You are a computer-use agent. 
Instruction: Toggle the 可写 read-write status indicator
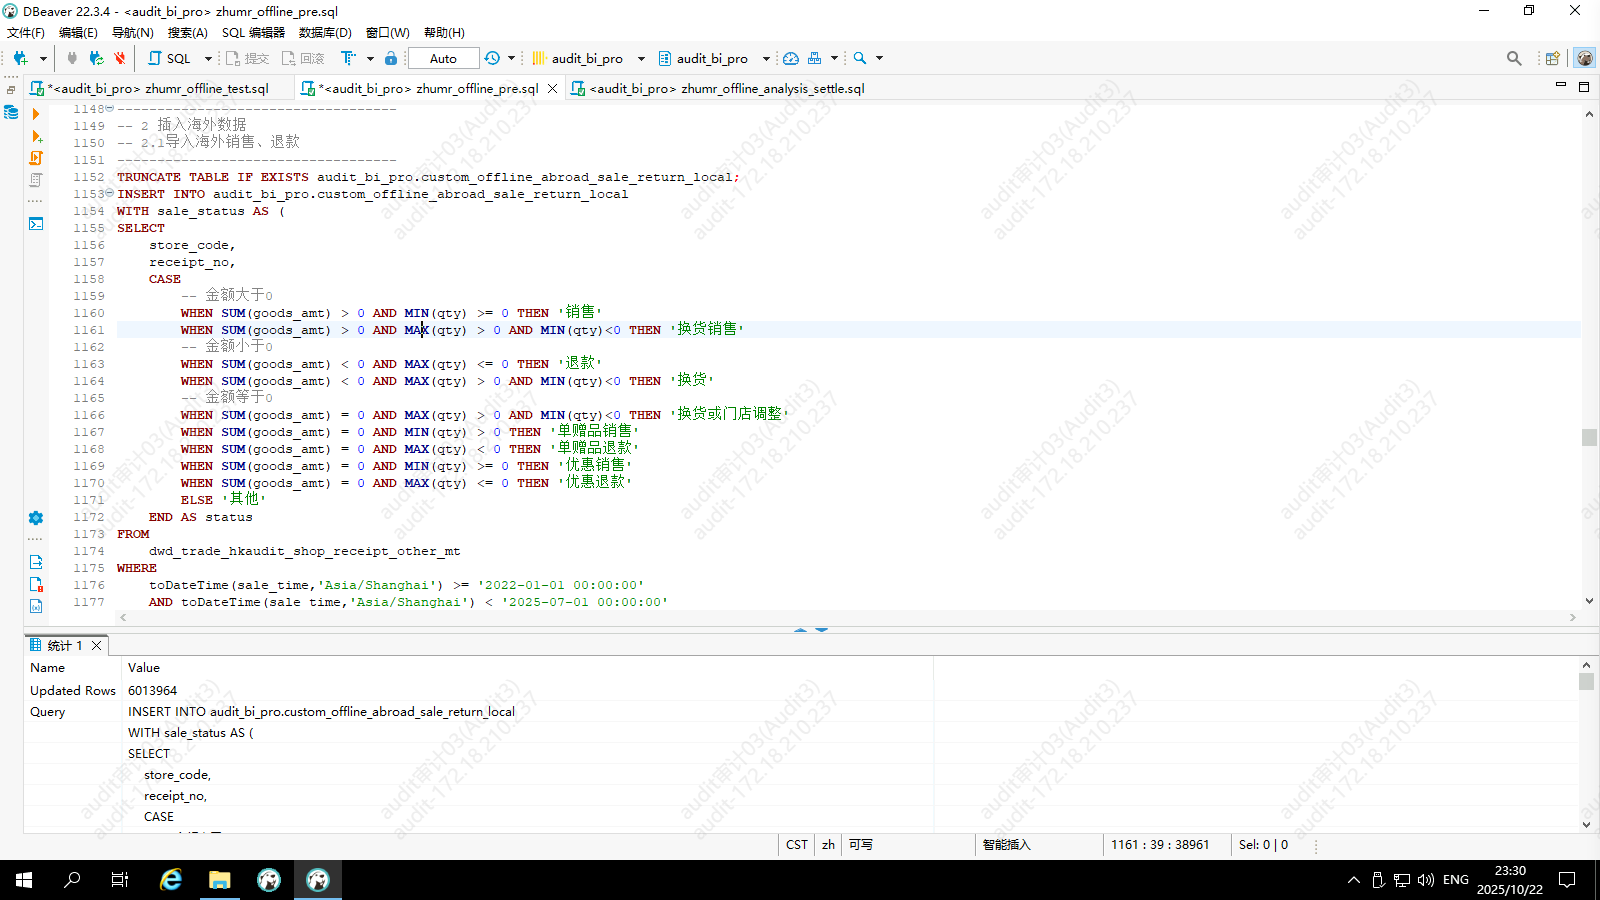(860, 845)
